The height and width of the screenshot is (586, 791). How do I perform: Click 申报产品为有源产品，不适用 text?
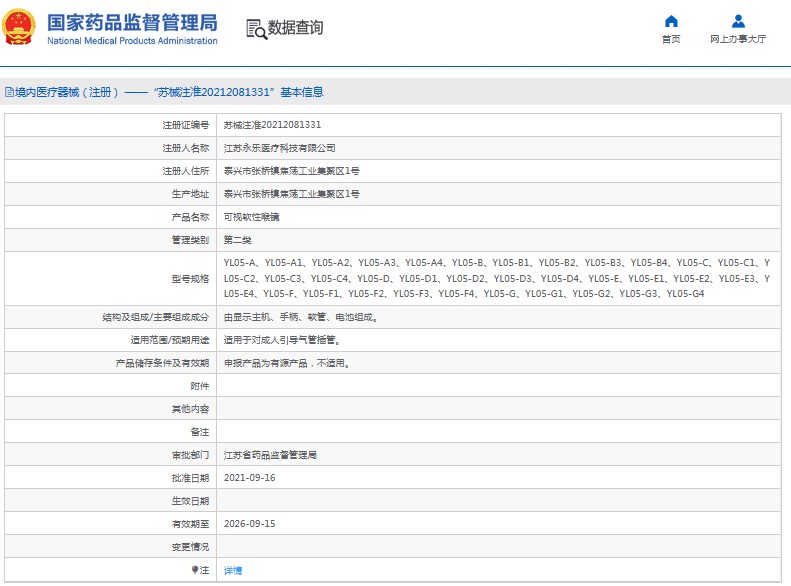tap(287, 363)
